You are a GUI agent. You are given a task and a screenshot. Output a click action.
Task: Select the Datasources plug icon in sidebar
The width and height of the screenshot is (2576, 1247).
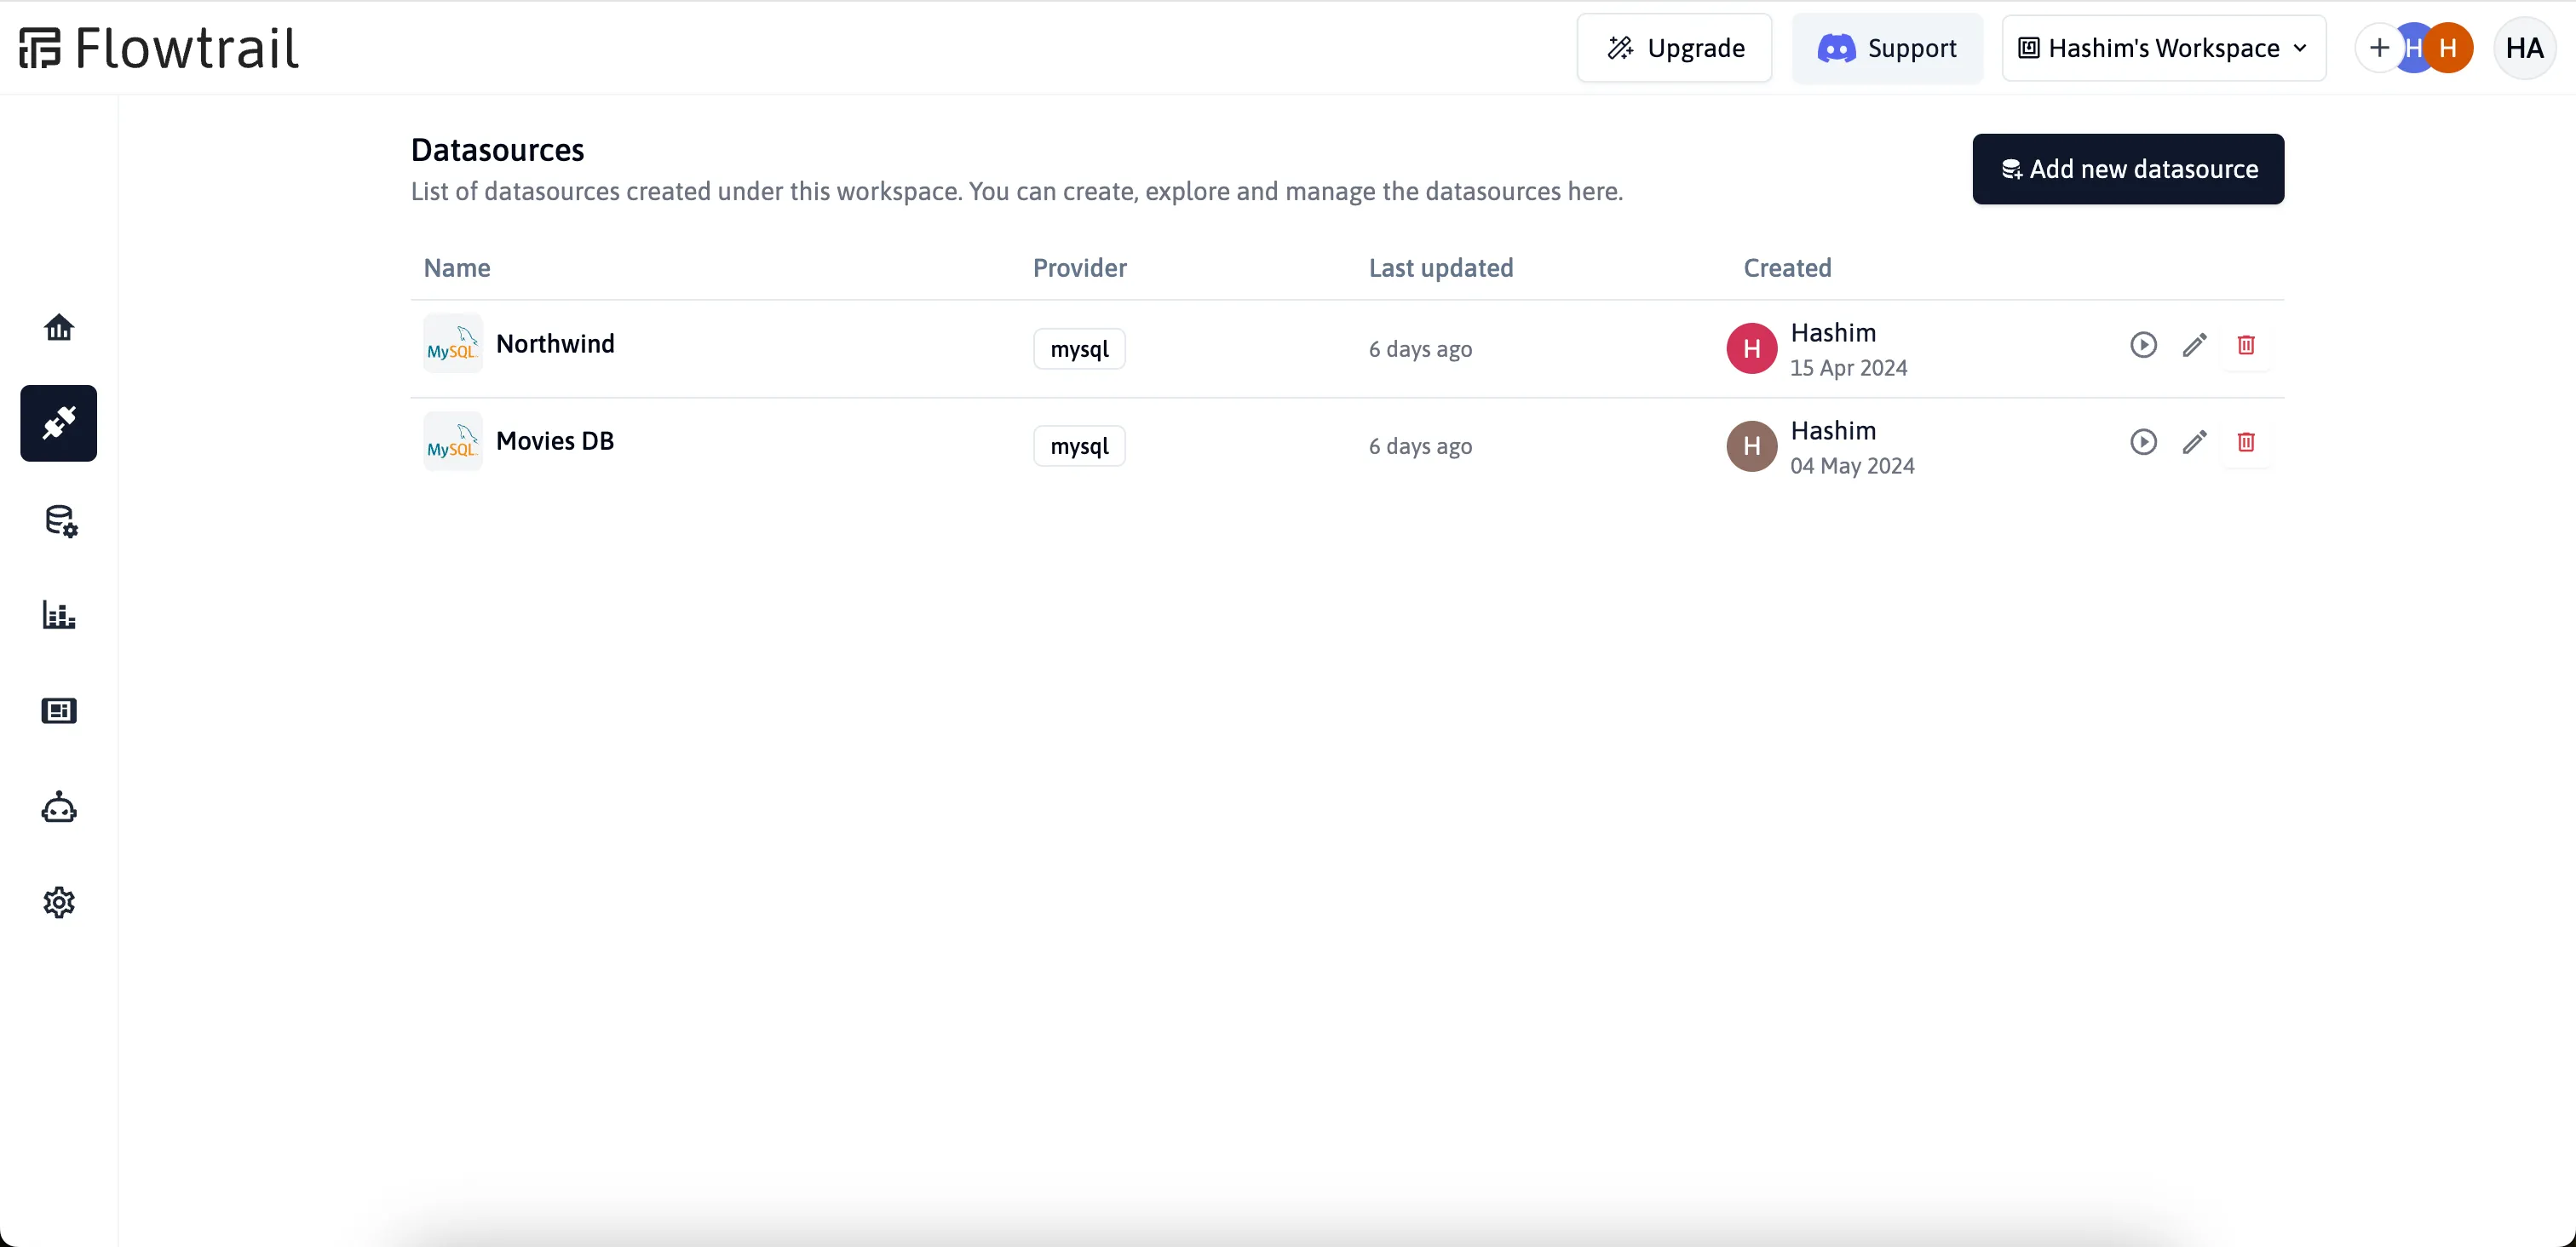point(59,423)
